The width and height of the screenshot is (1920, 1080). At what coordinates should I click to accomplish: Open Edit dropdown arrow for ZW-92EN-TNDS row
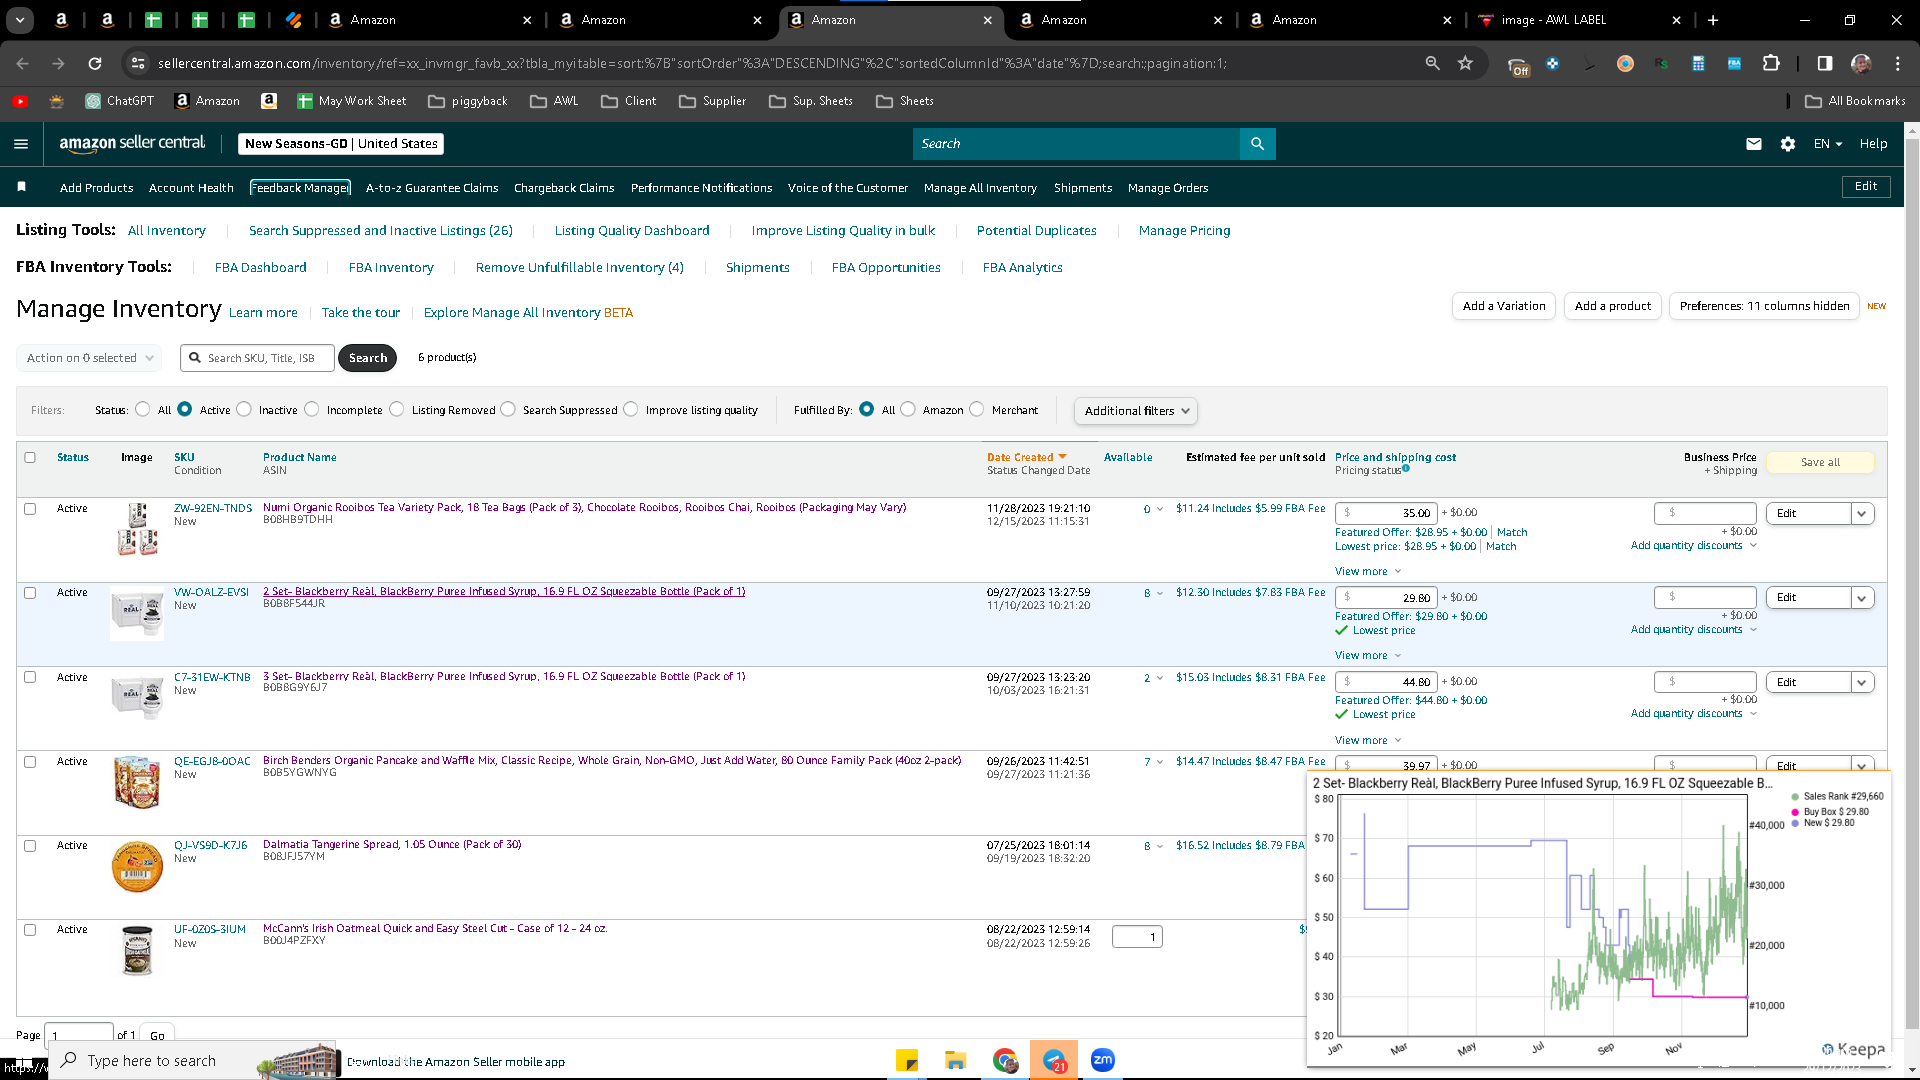pyautogui.click(x=1862, y=514)
